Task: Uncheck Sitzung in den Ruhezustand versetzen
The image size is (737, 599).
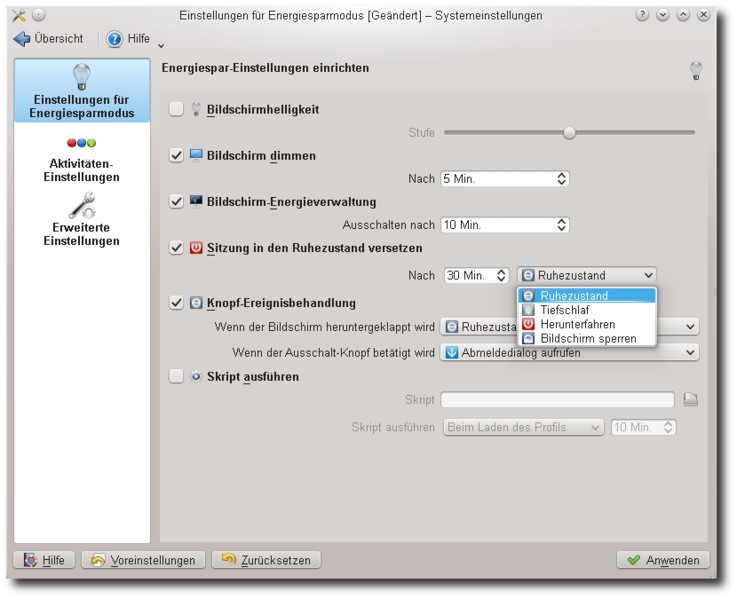Action: [176, 247]
